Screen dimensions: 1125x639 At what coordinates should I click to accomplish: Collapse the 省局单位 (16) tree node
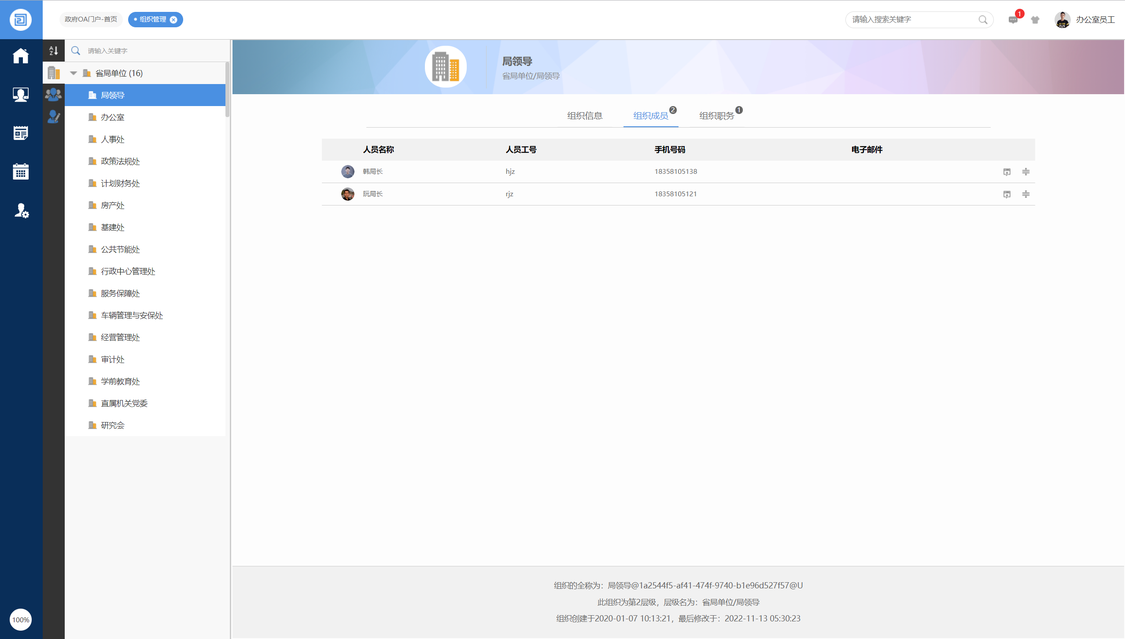(73, 73)
